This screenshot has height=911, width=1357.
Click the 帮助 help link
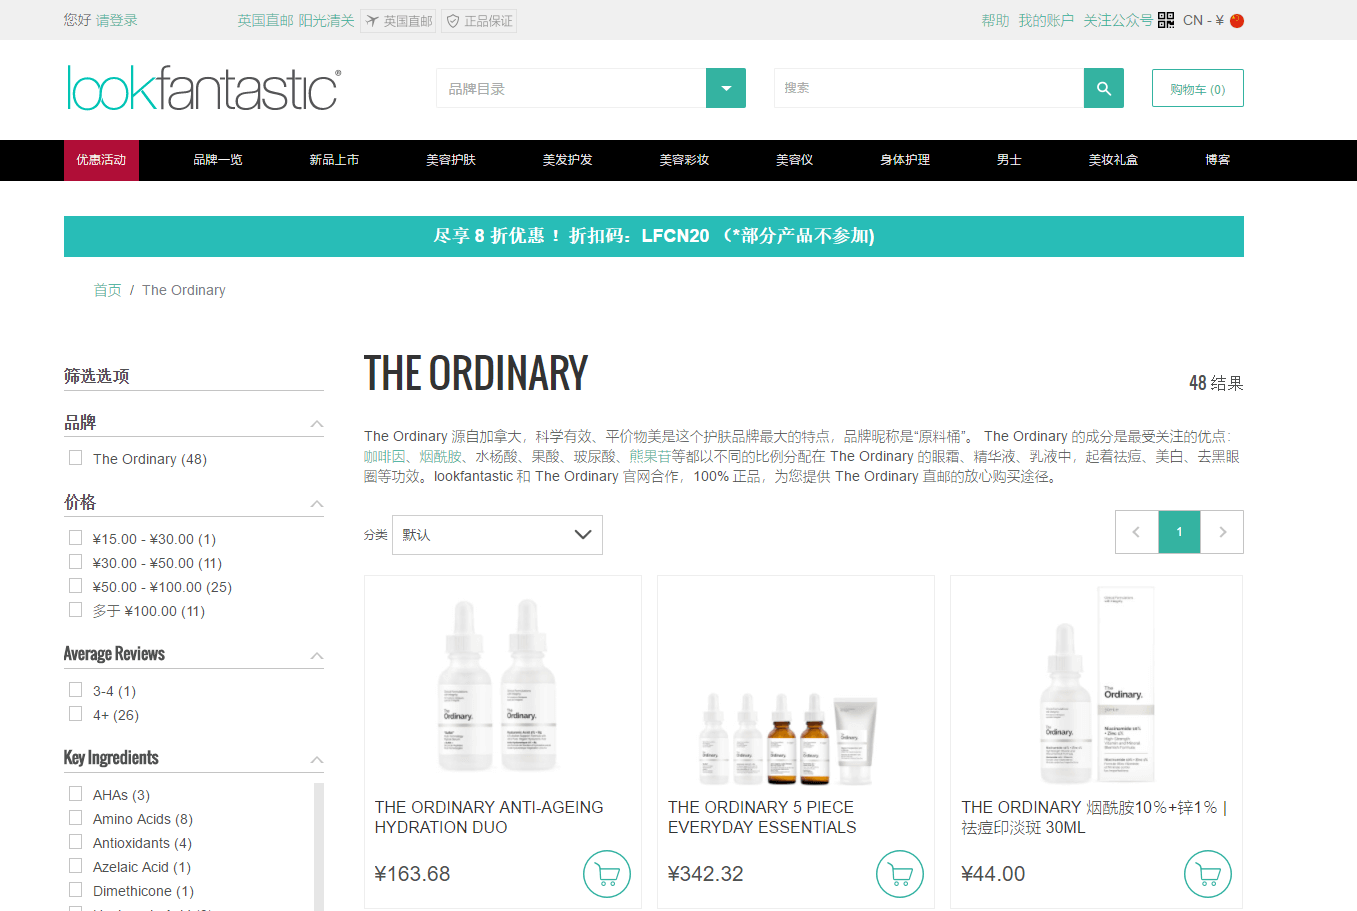coord(995,20)
